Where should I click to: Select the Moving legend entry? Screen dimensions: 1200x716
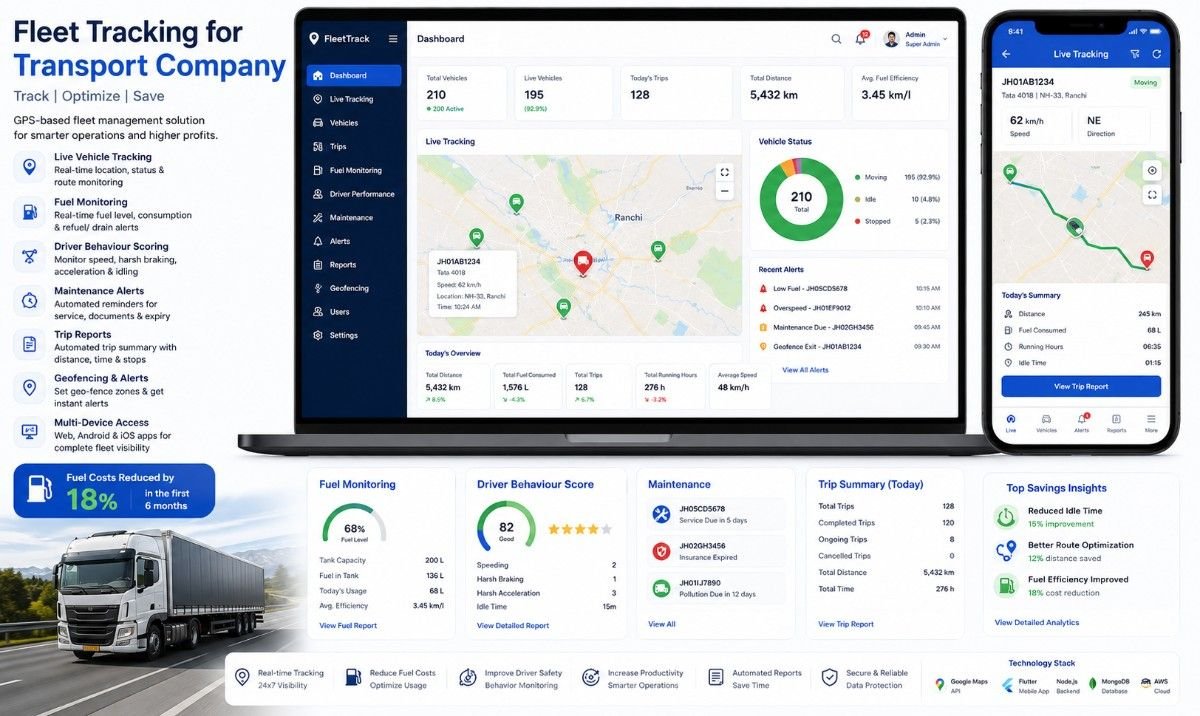tap(896, 177)
